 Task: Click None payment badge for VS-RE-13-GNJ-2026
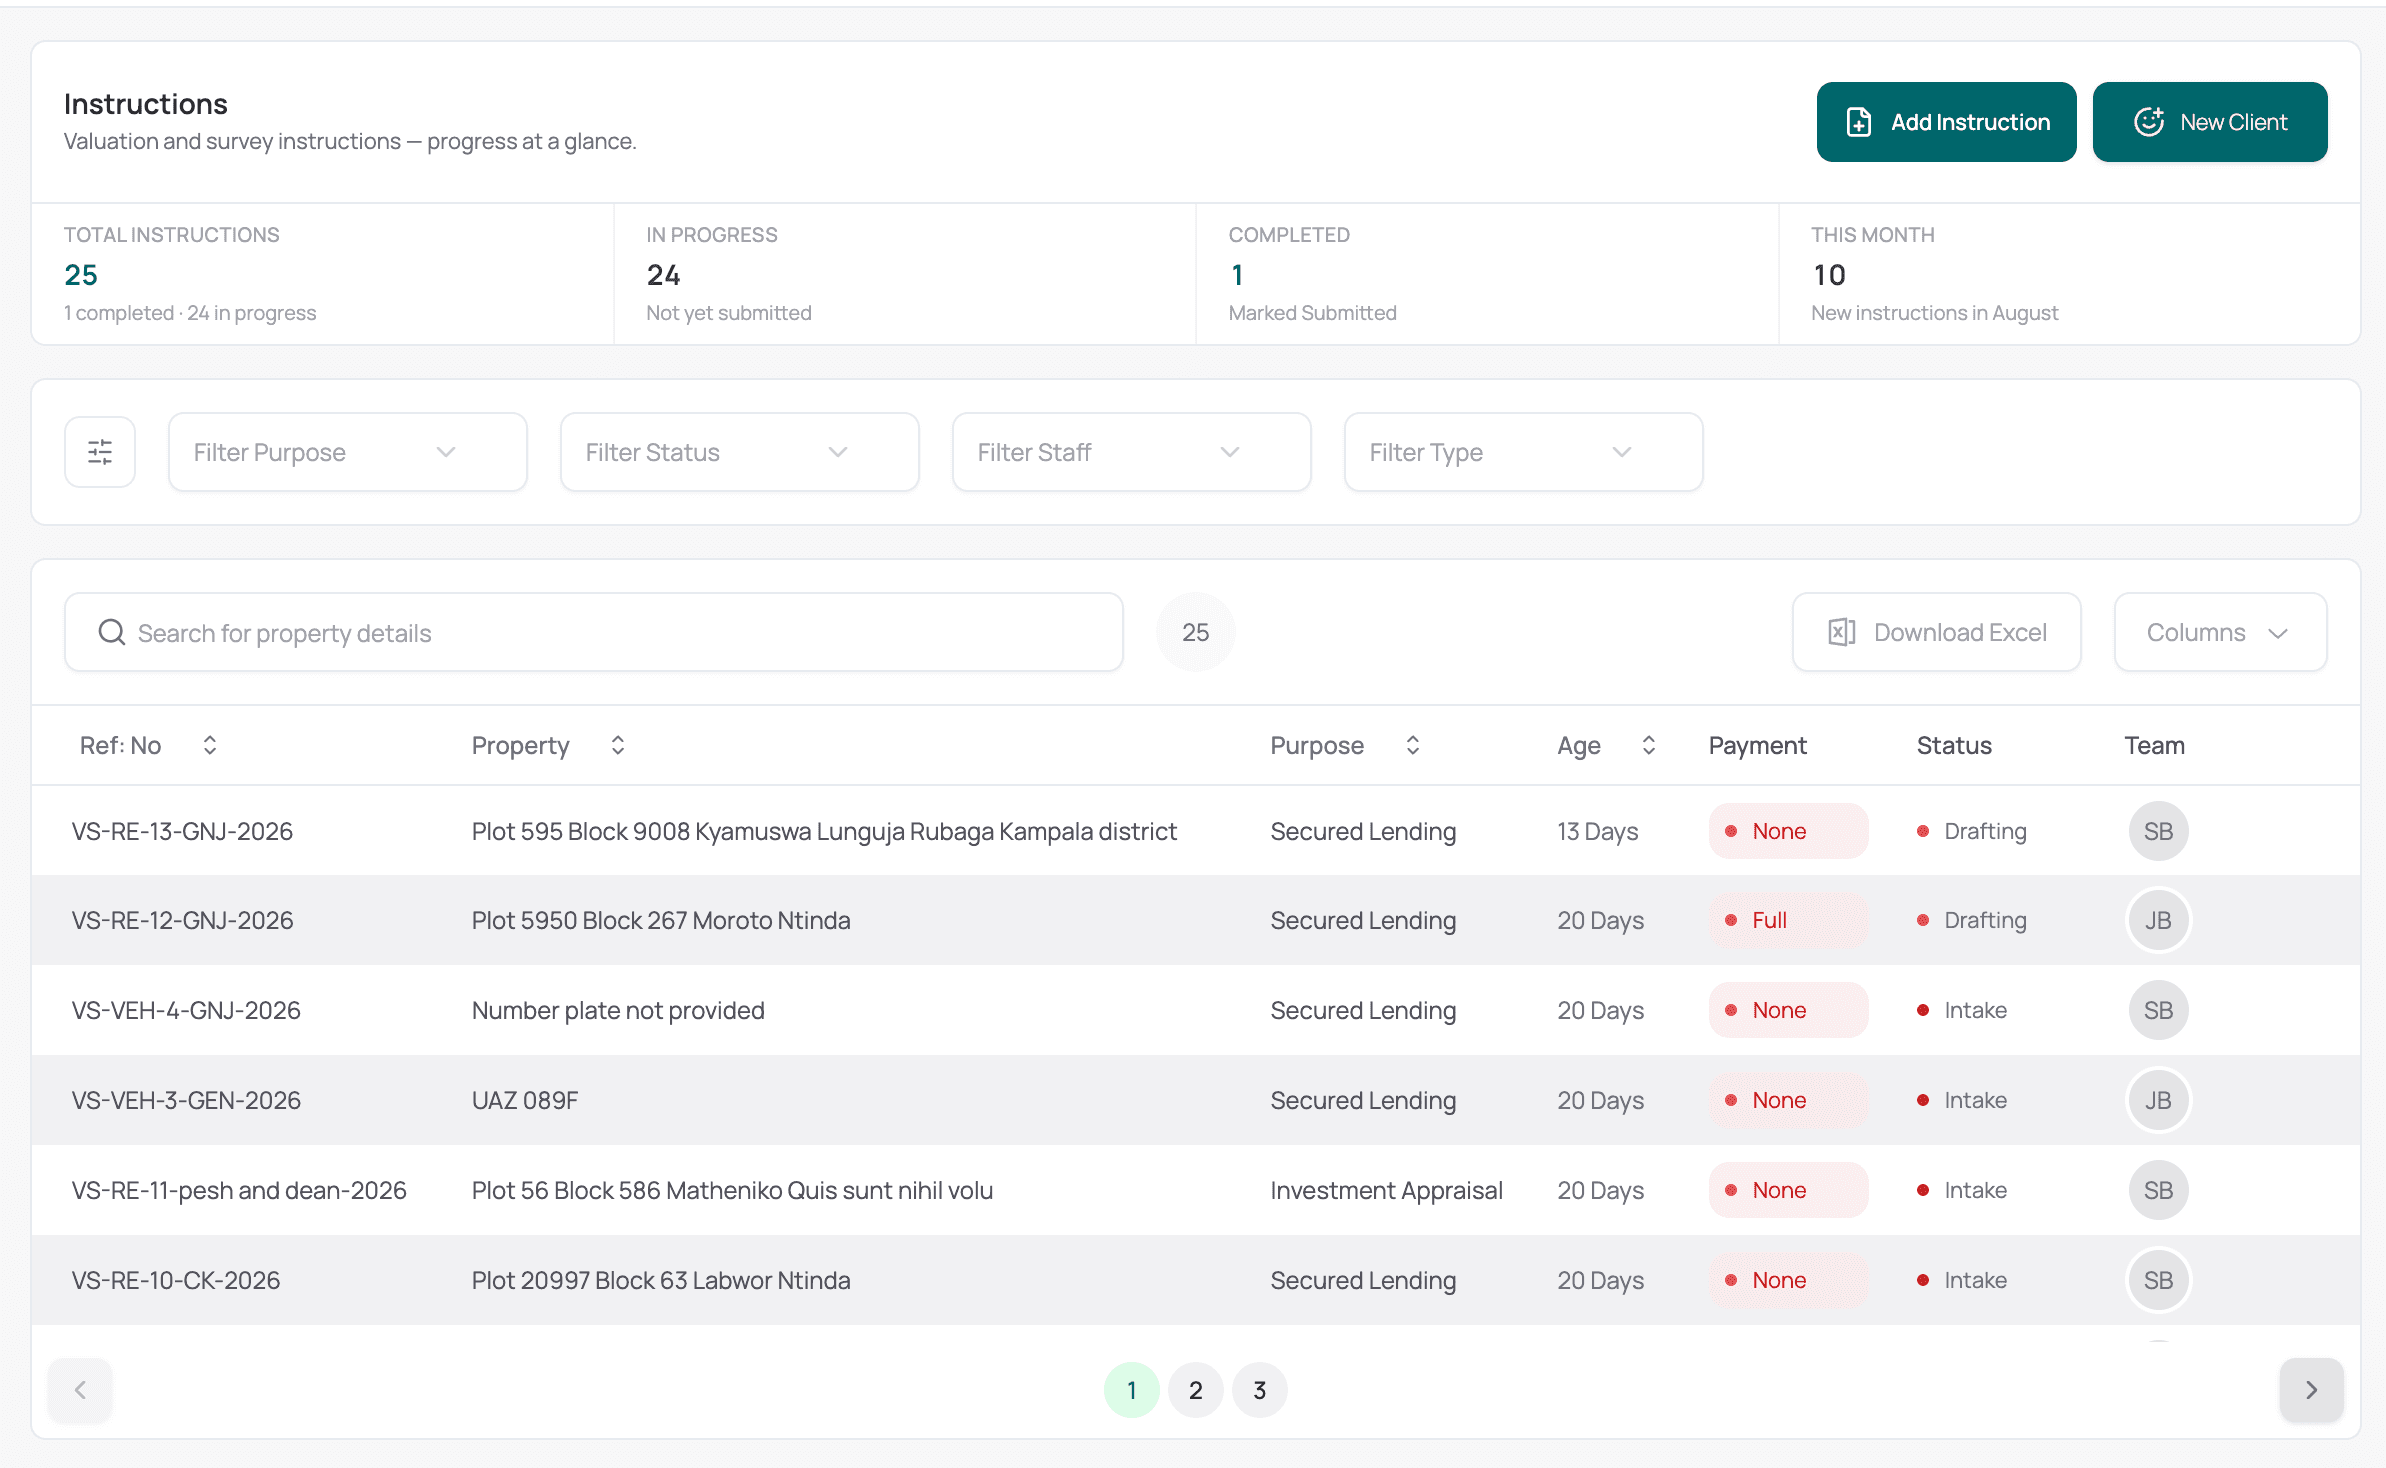coord(1788,831)
